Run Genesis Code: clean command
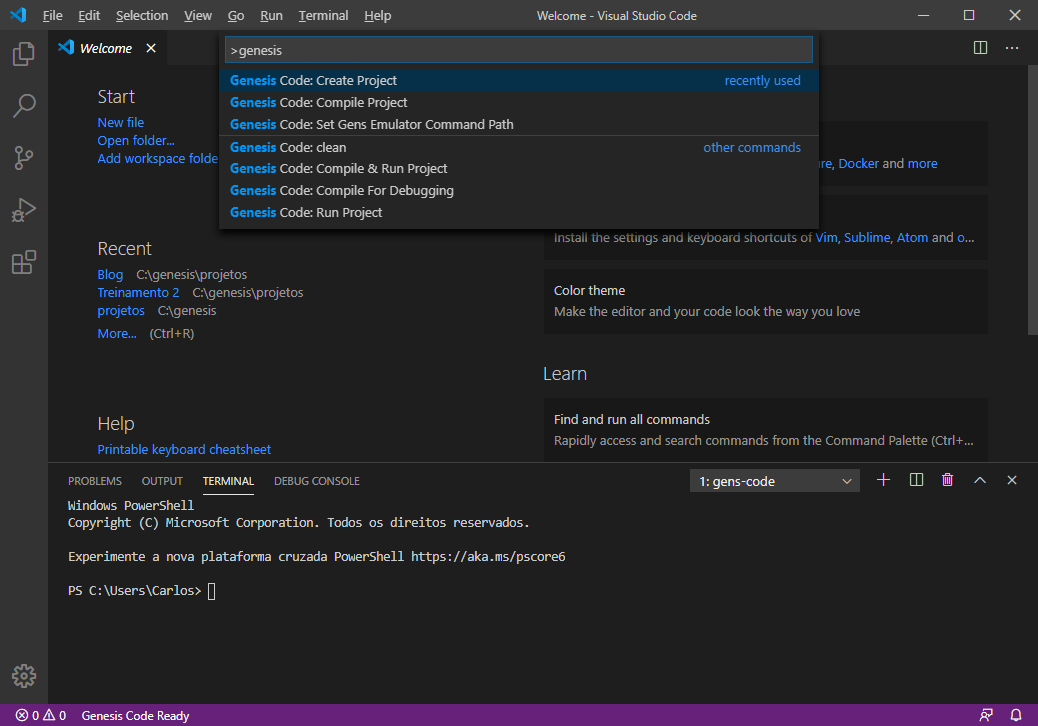Viewport: 1038px width, 726px height. point(518,147)
